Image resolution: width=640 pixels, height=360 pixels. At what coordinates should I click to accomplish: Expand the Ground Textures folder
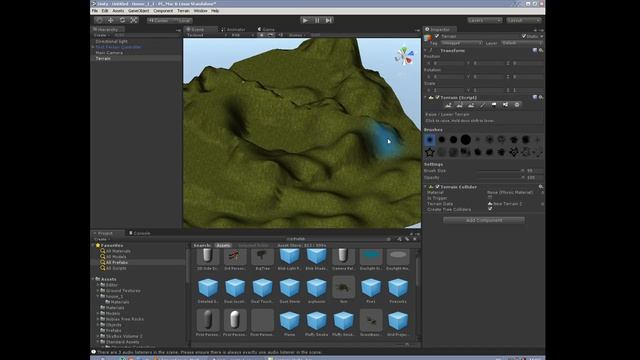click(98, 291)
